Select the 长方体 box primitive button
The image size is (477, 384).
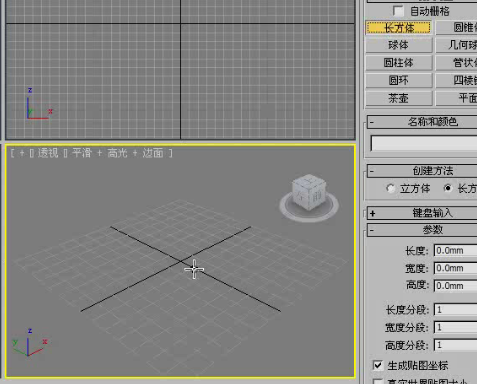(399, 28)
